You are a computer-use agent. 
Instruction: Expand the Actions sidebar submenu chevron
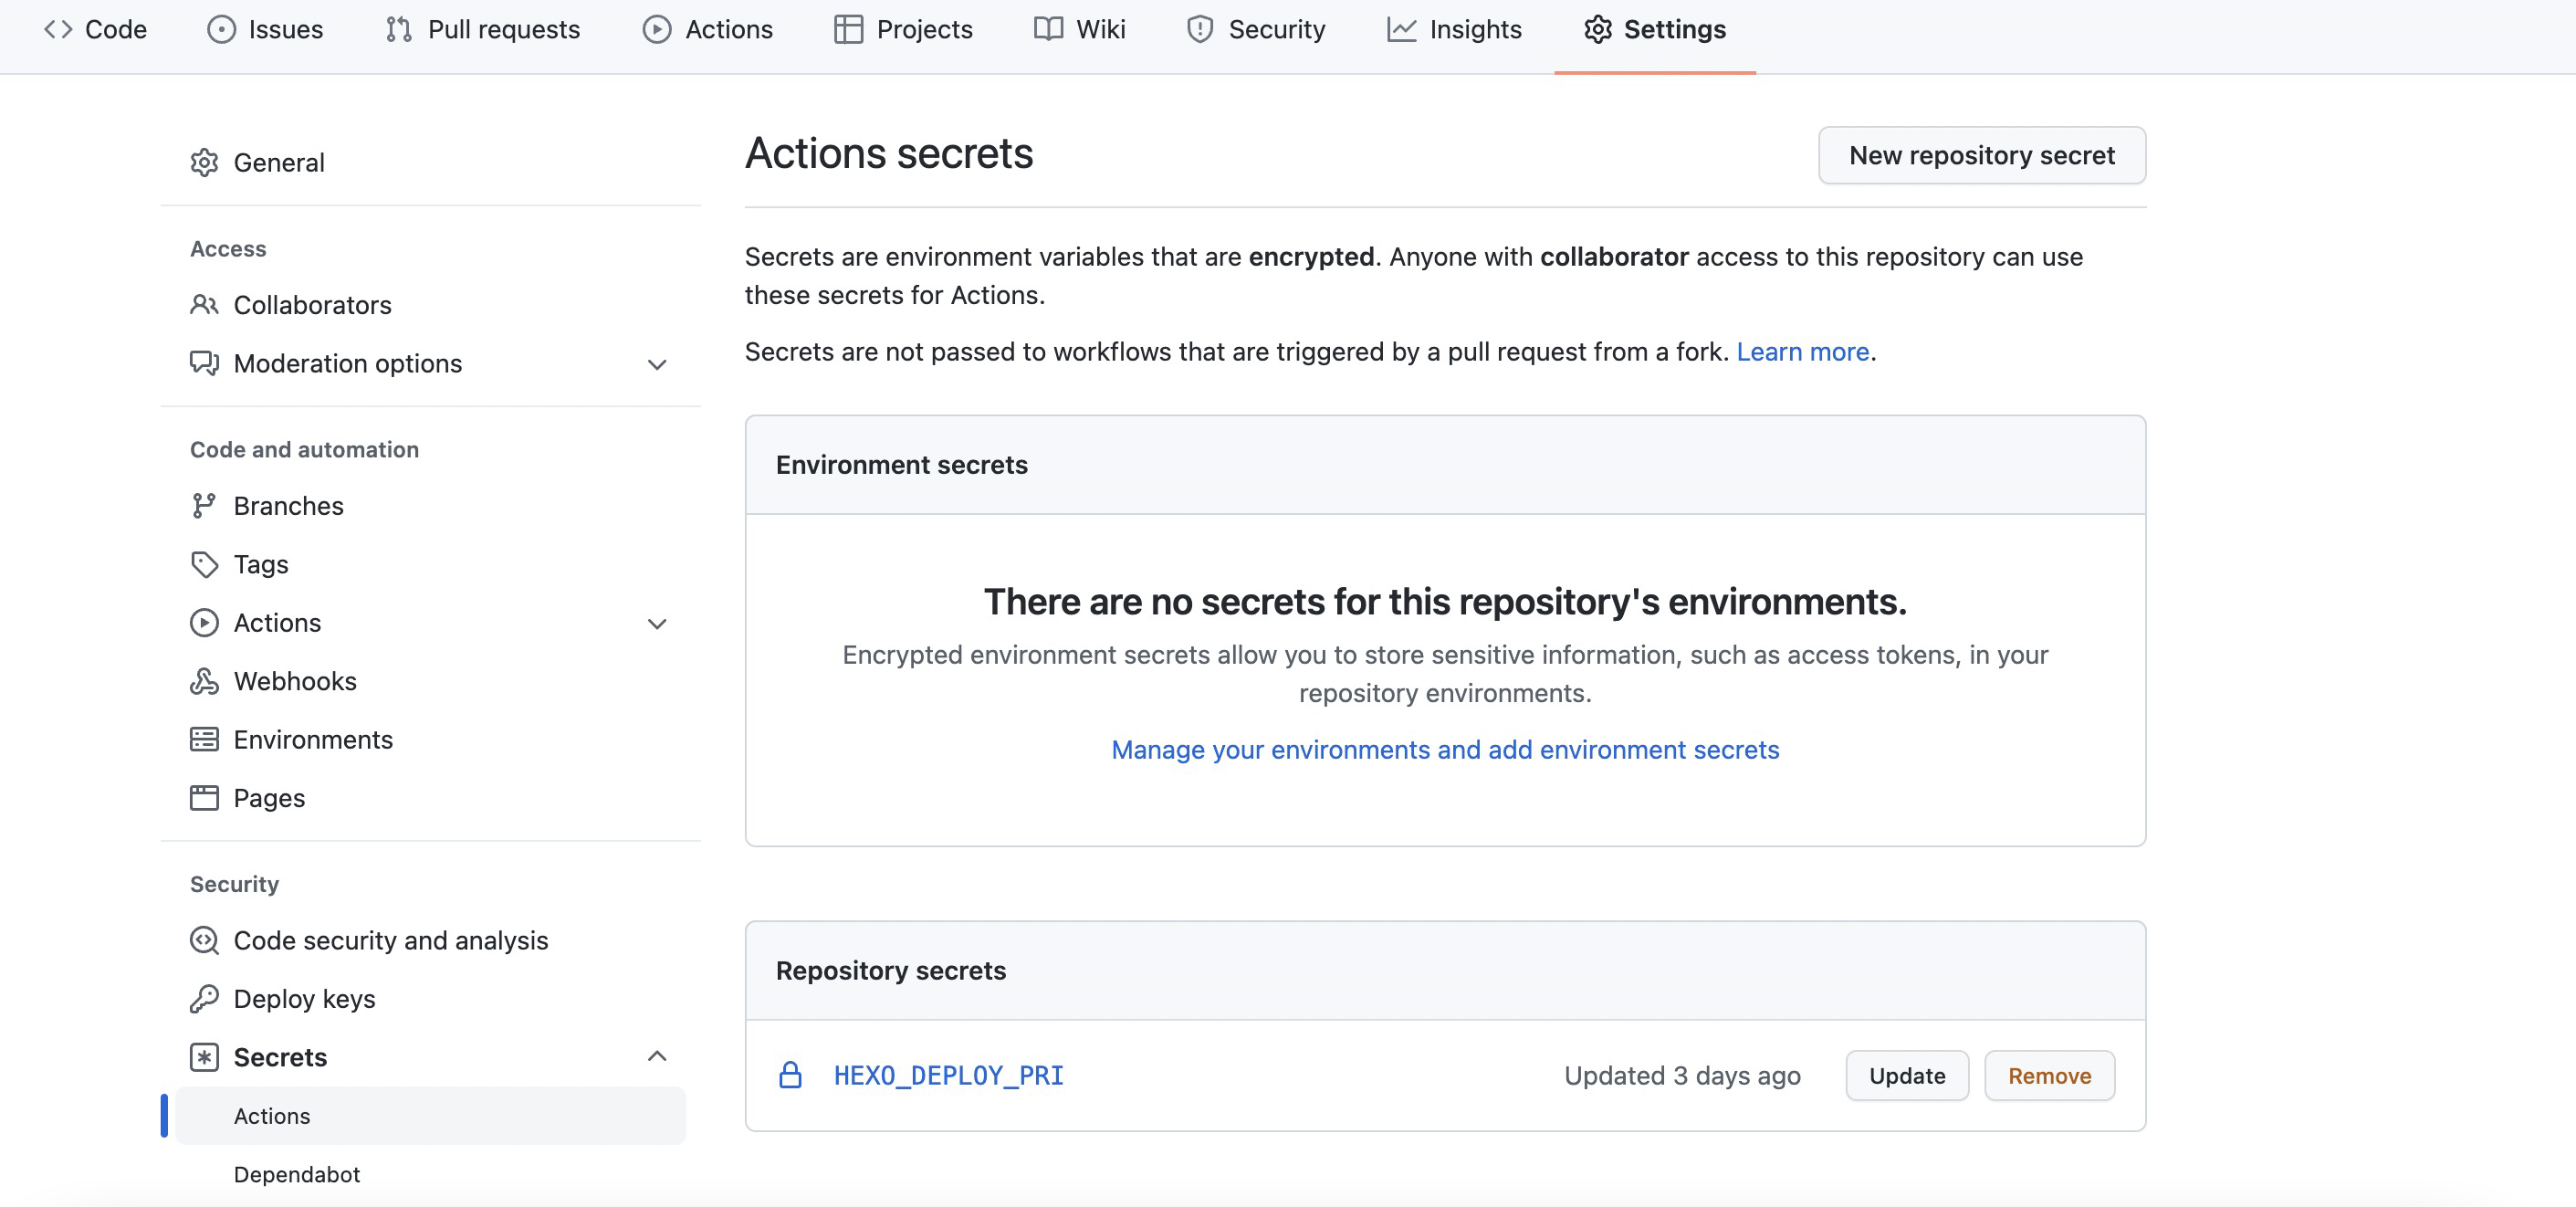coord(657,623)
